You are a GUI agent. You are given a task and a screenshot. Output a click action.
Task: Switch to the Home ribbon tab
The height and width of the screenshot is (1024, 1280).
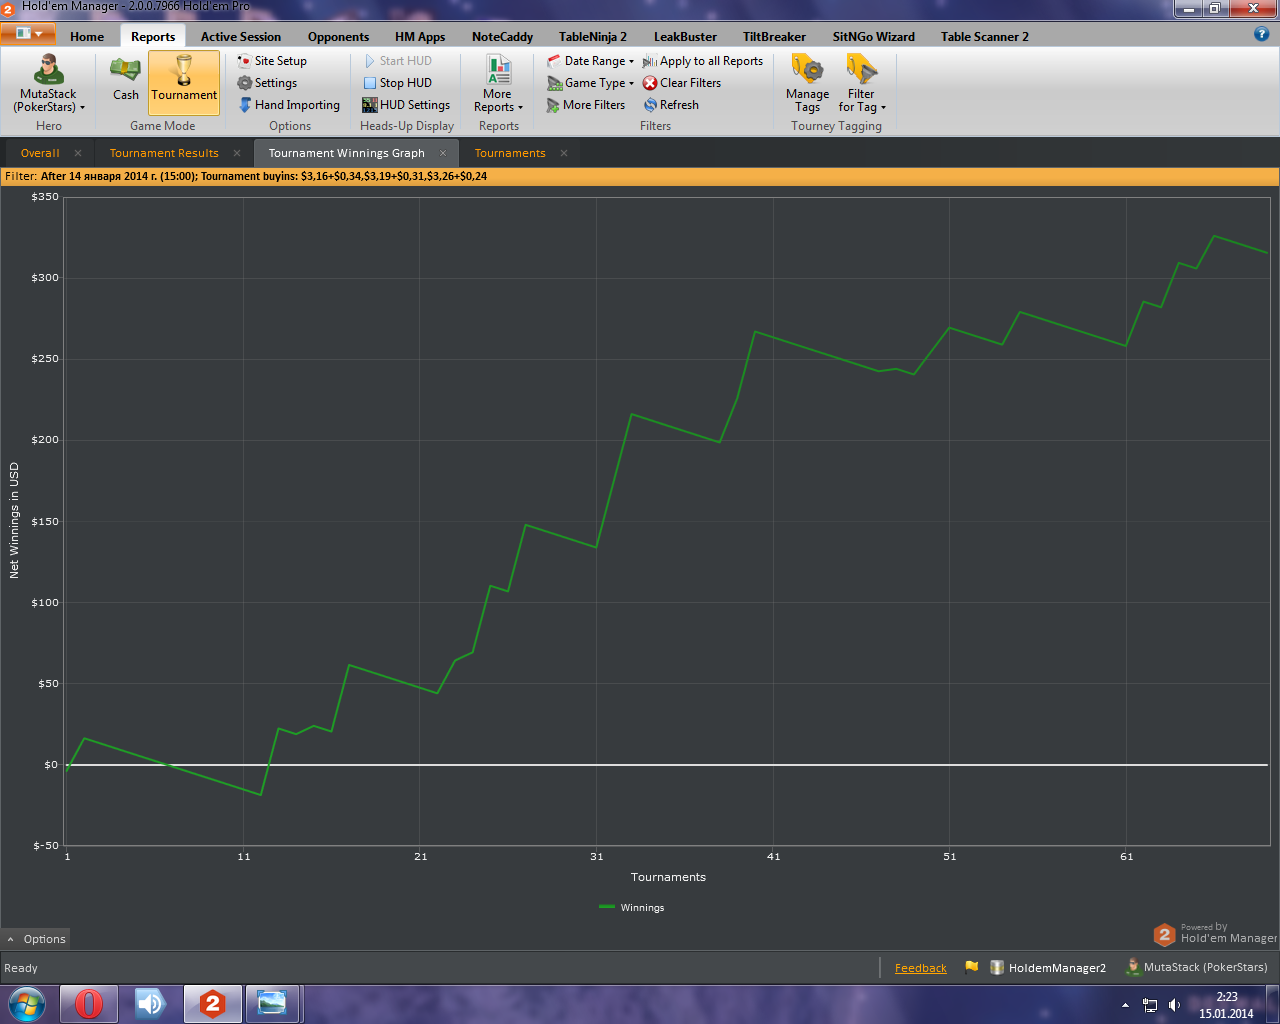click(87, 37)
